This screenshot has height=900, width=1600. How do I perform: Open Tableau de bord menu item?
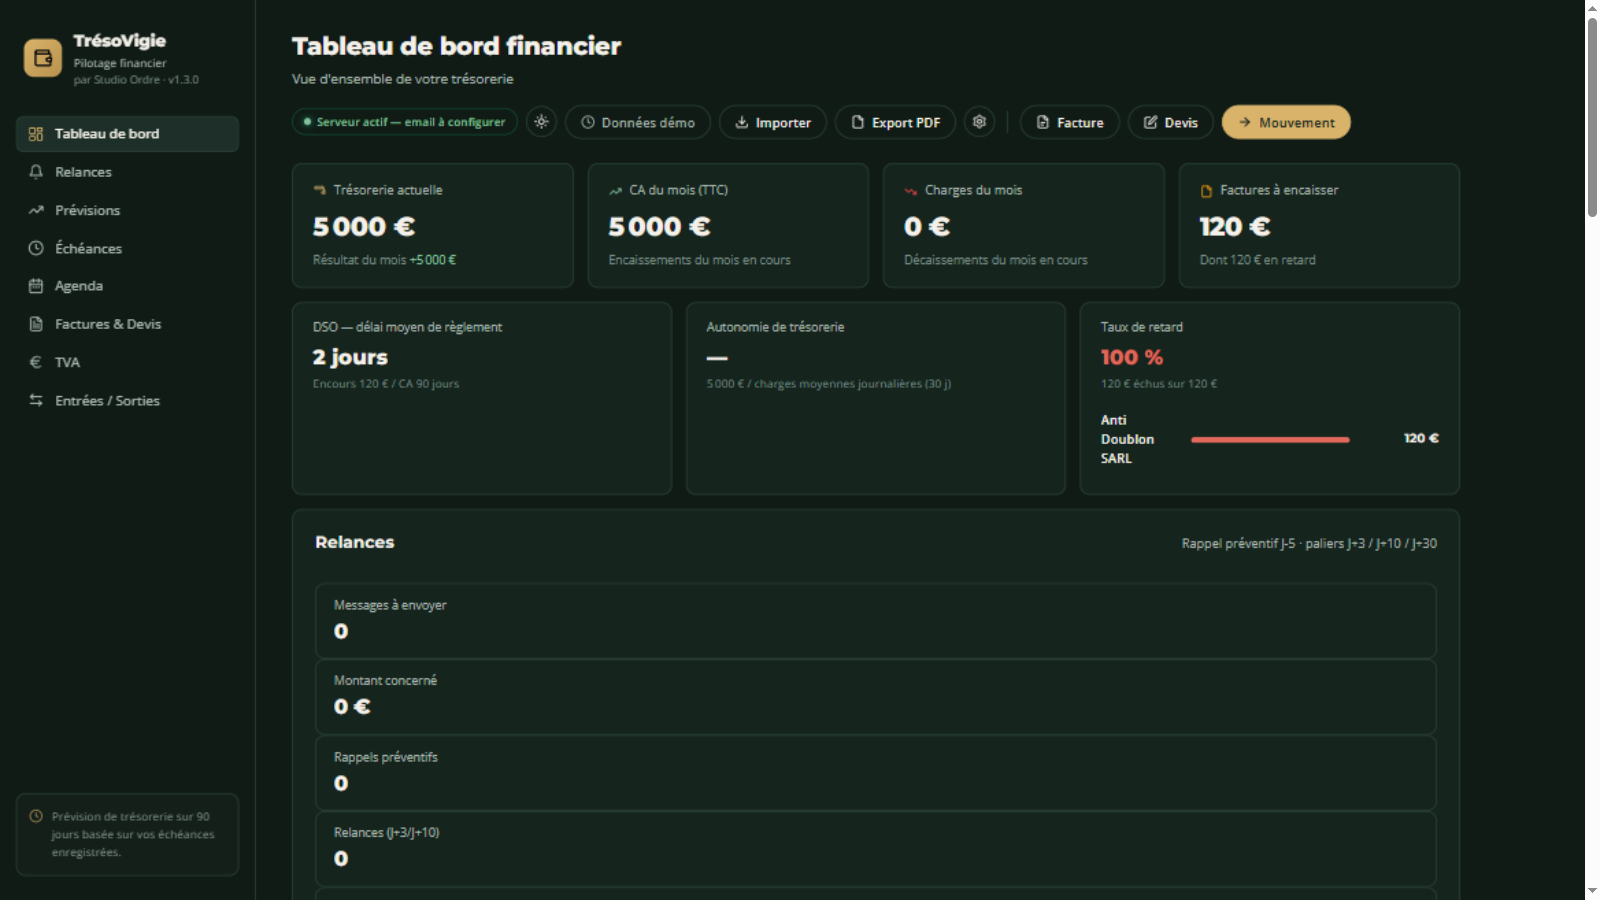coord(127,134)
